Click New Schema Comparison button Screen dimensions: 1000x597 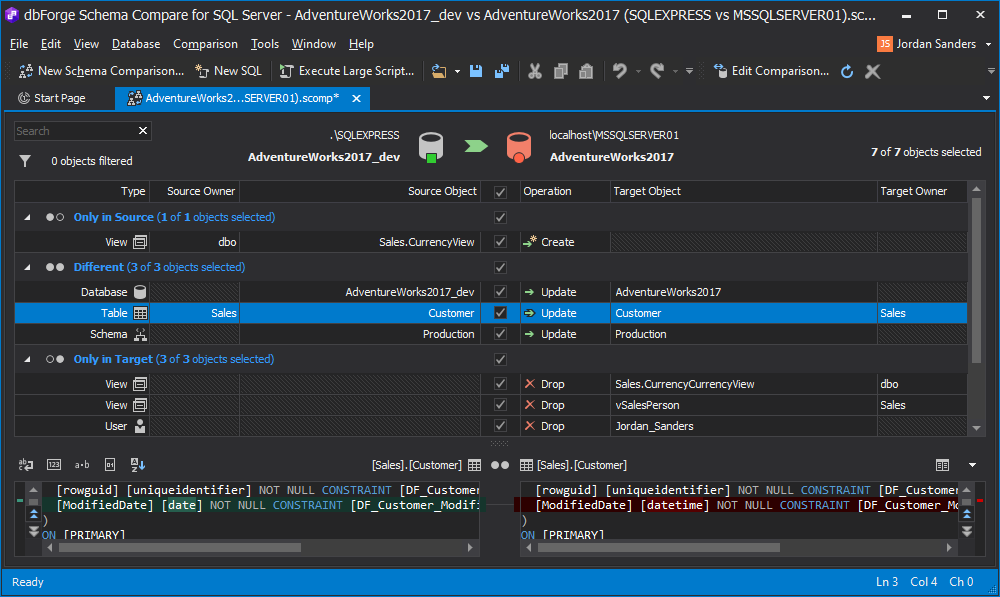click(x=101, y=71)
